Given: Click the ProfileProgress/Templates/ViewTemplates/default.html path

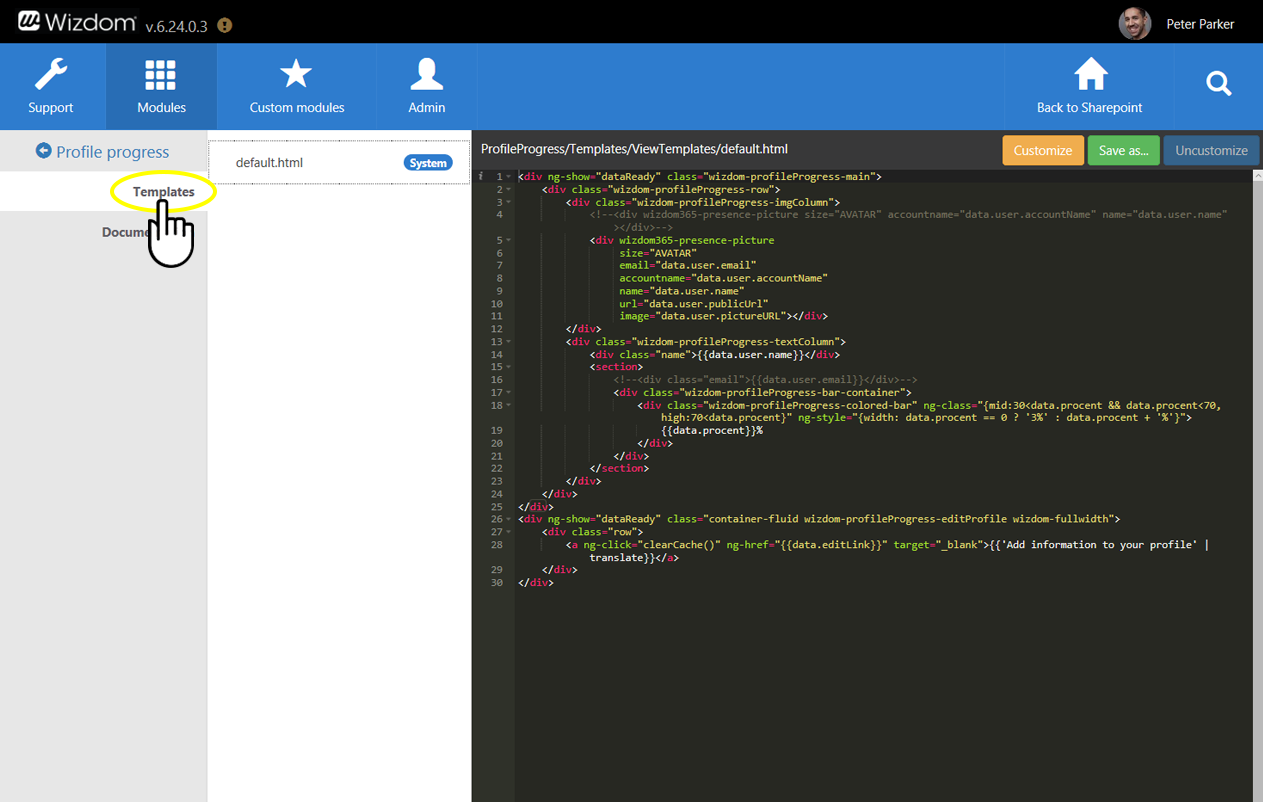Looking at the screenshot, I should pyautogui.click(x=634, y=149).
